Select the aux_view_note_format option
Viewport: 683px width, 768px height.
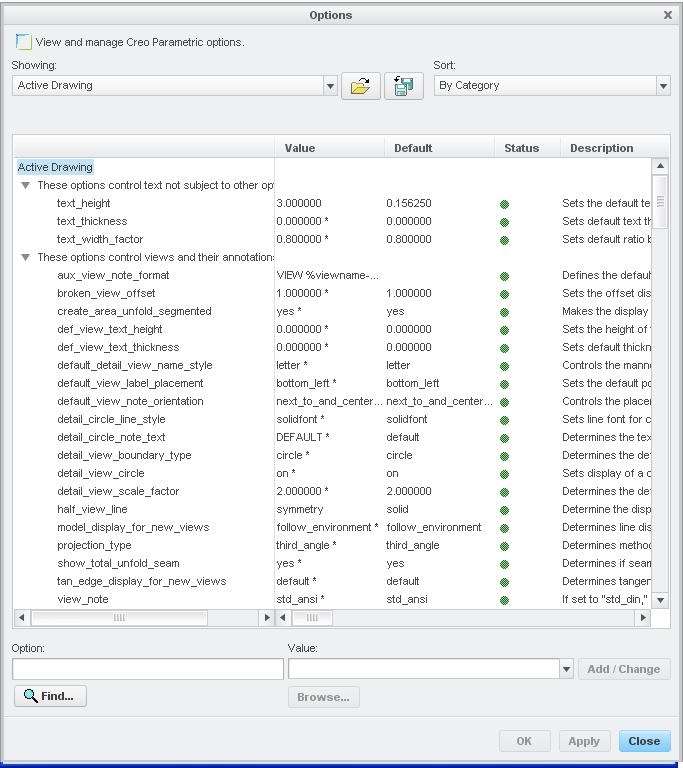click(x=113, y=275)
